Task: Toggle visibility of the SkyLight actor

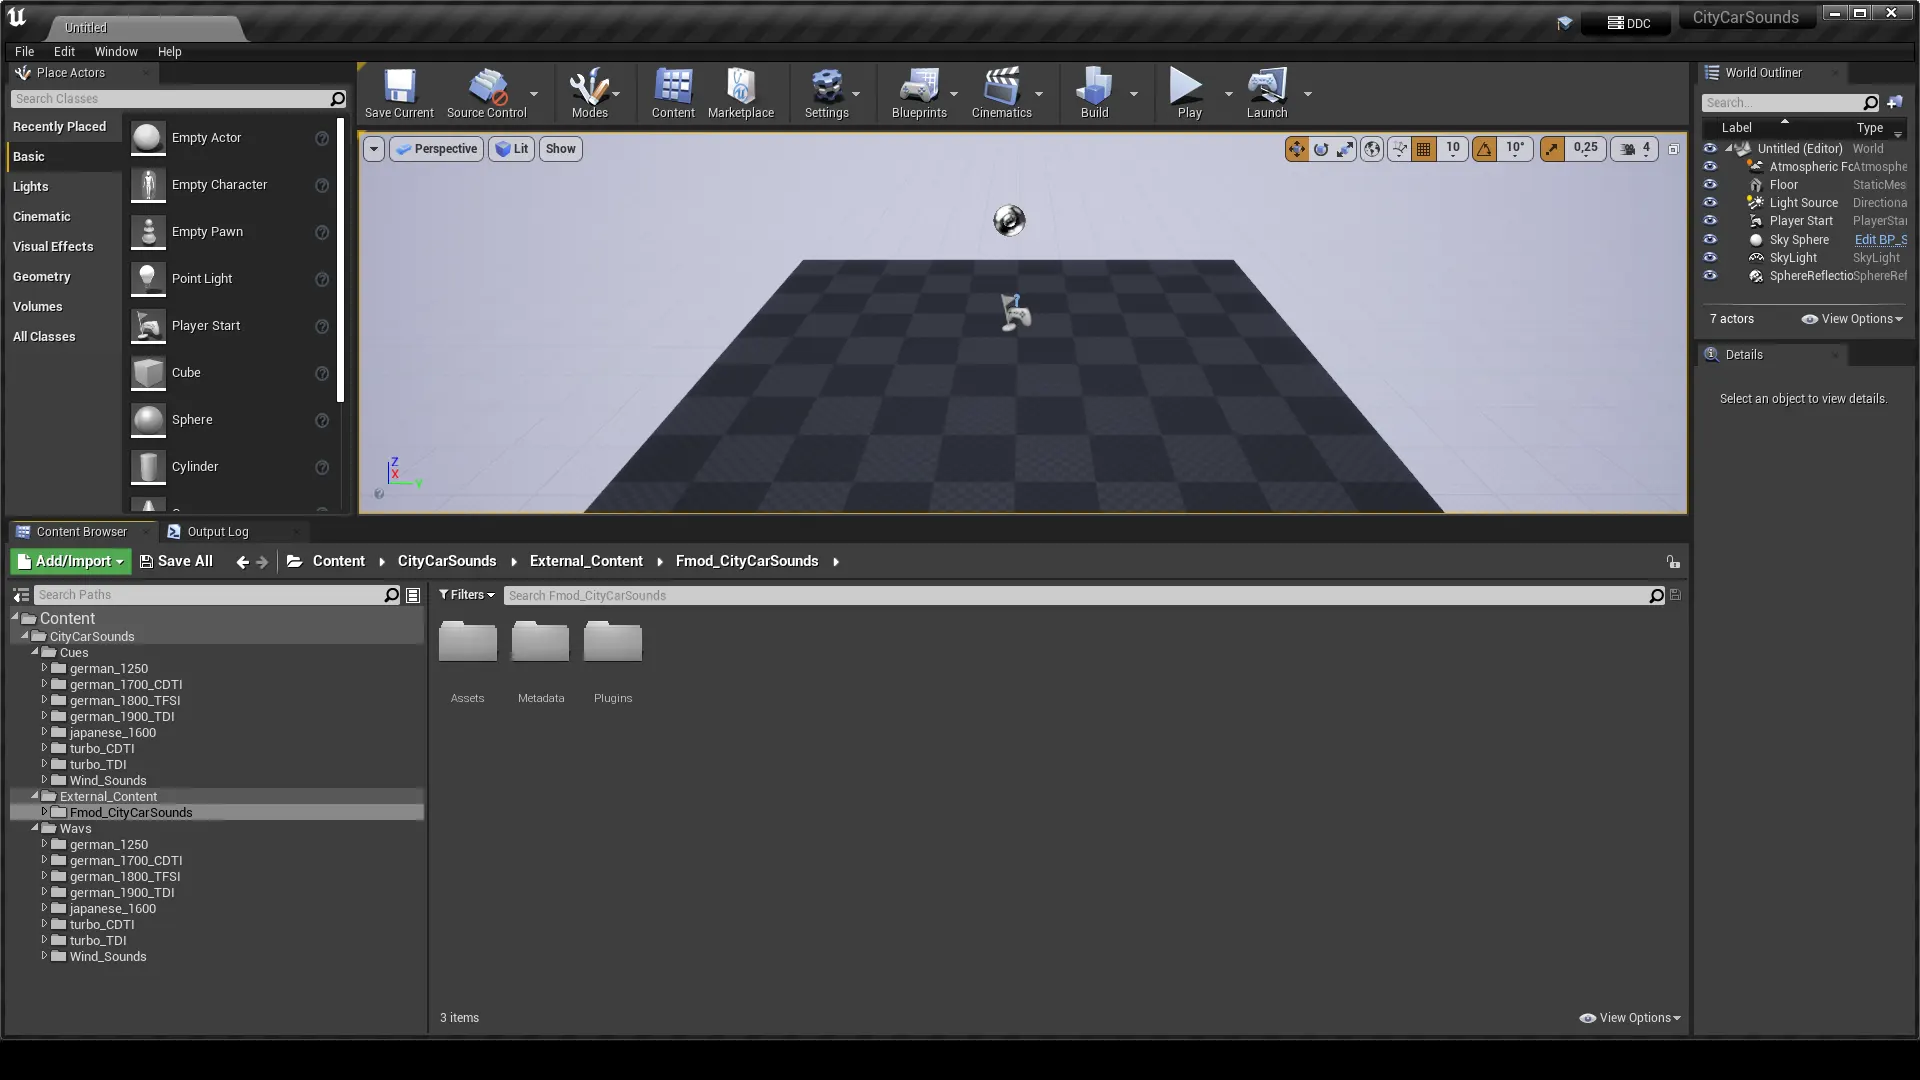Action: coord(1710,258)
